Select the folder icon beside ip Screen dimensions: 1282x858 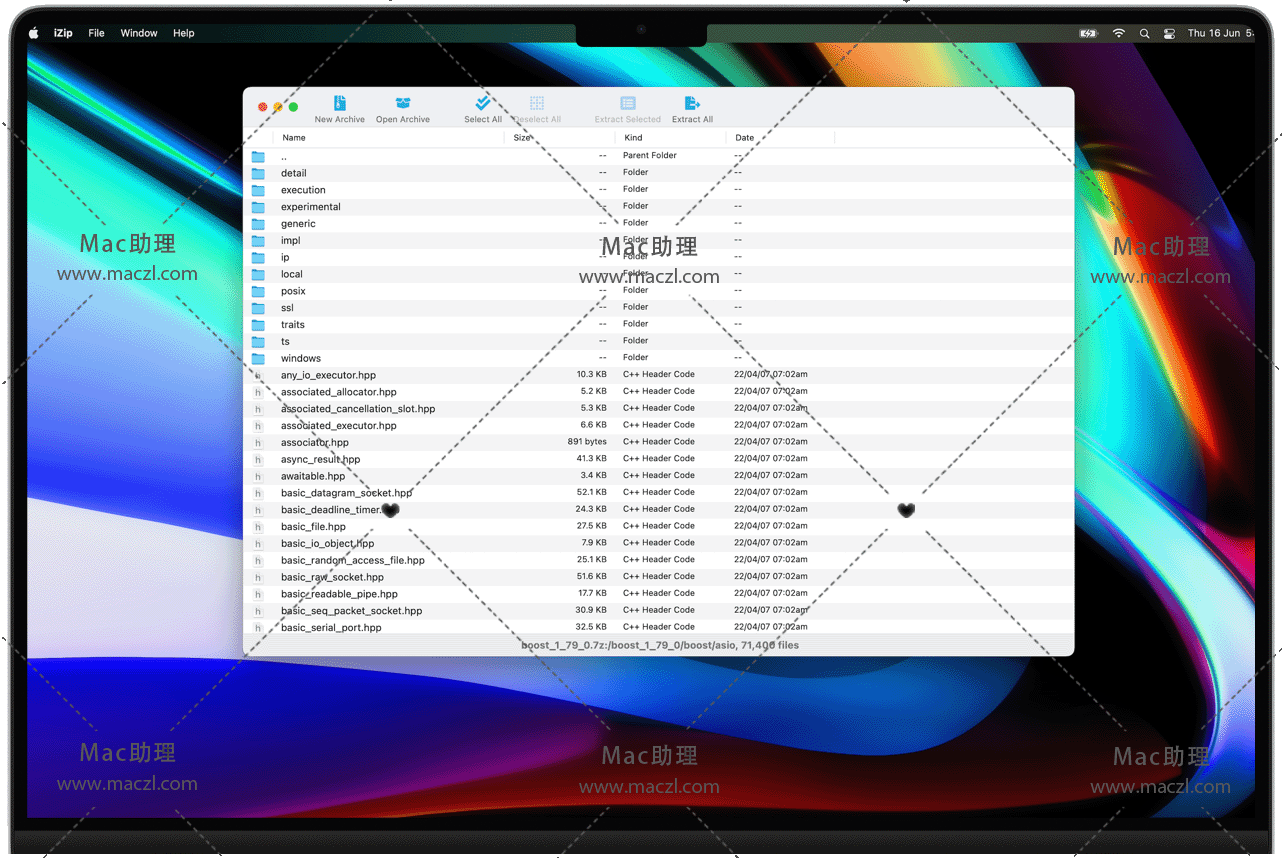[258, 257]
